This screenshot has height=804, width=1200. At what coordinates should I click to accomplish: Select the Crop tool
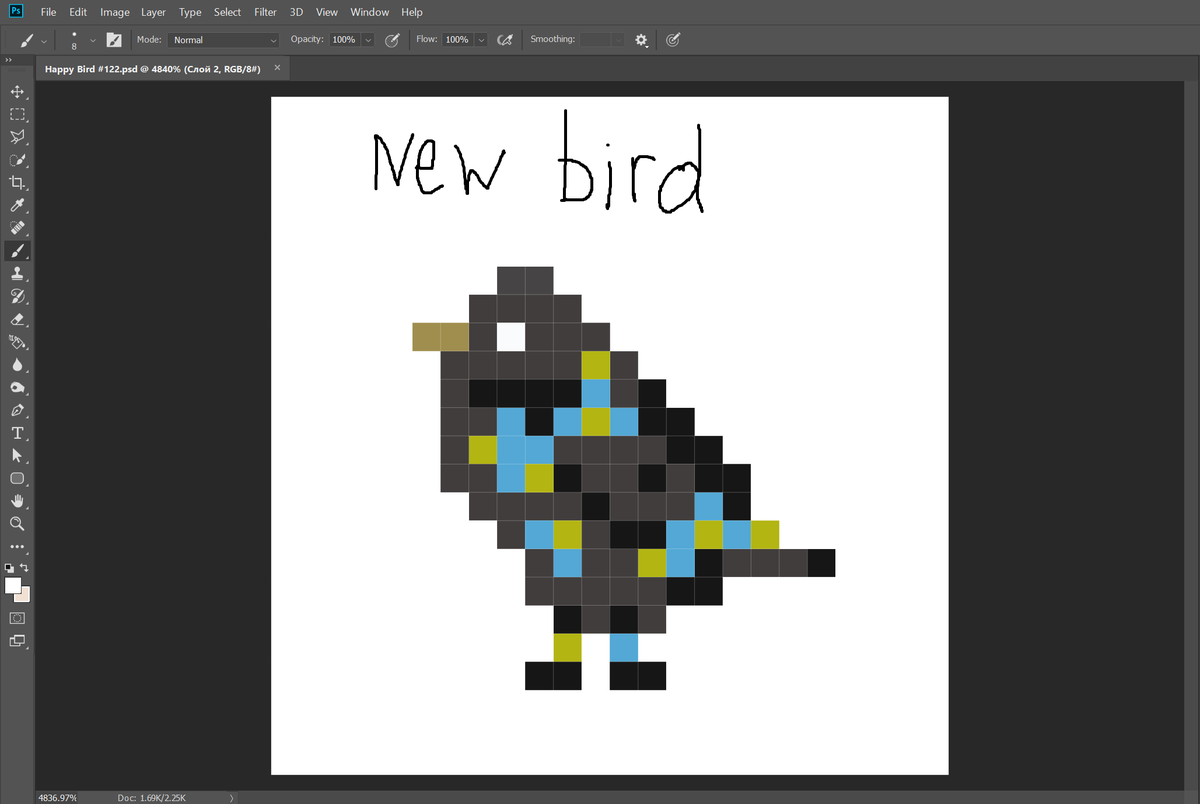coord(17,183)
